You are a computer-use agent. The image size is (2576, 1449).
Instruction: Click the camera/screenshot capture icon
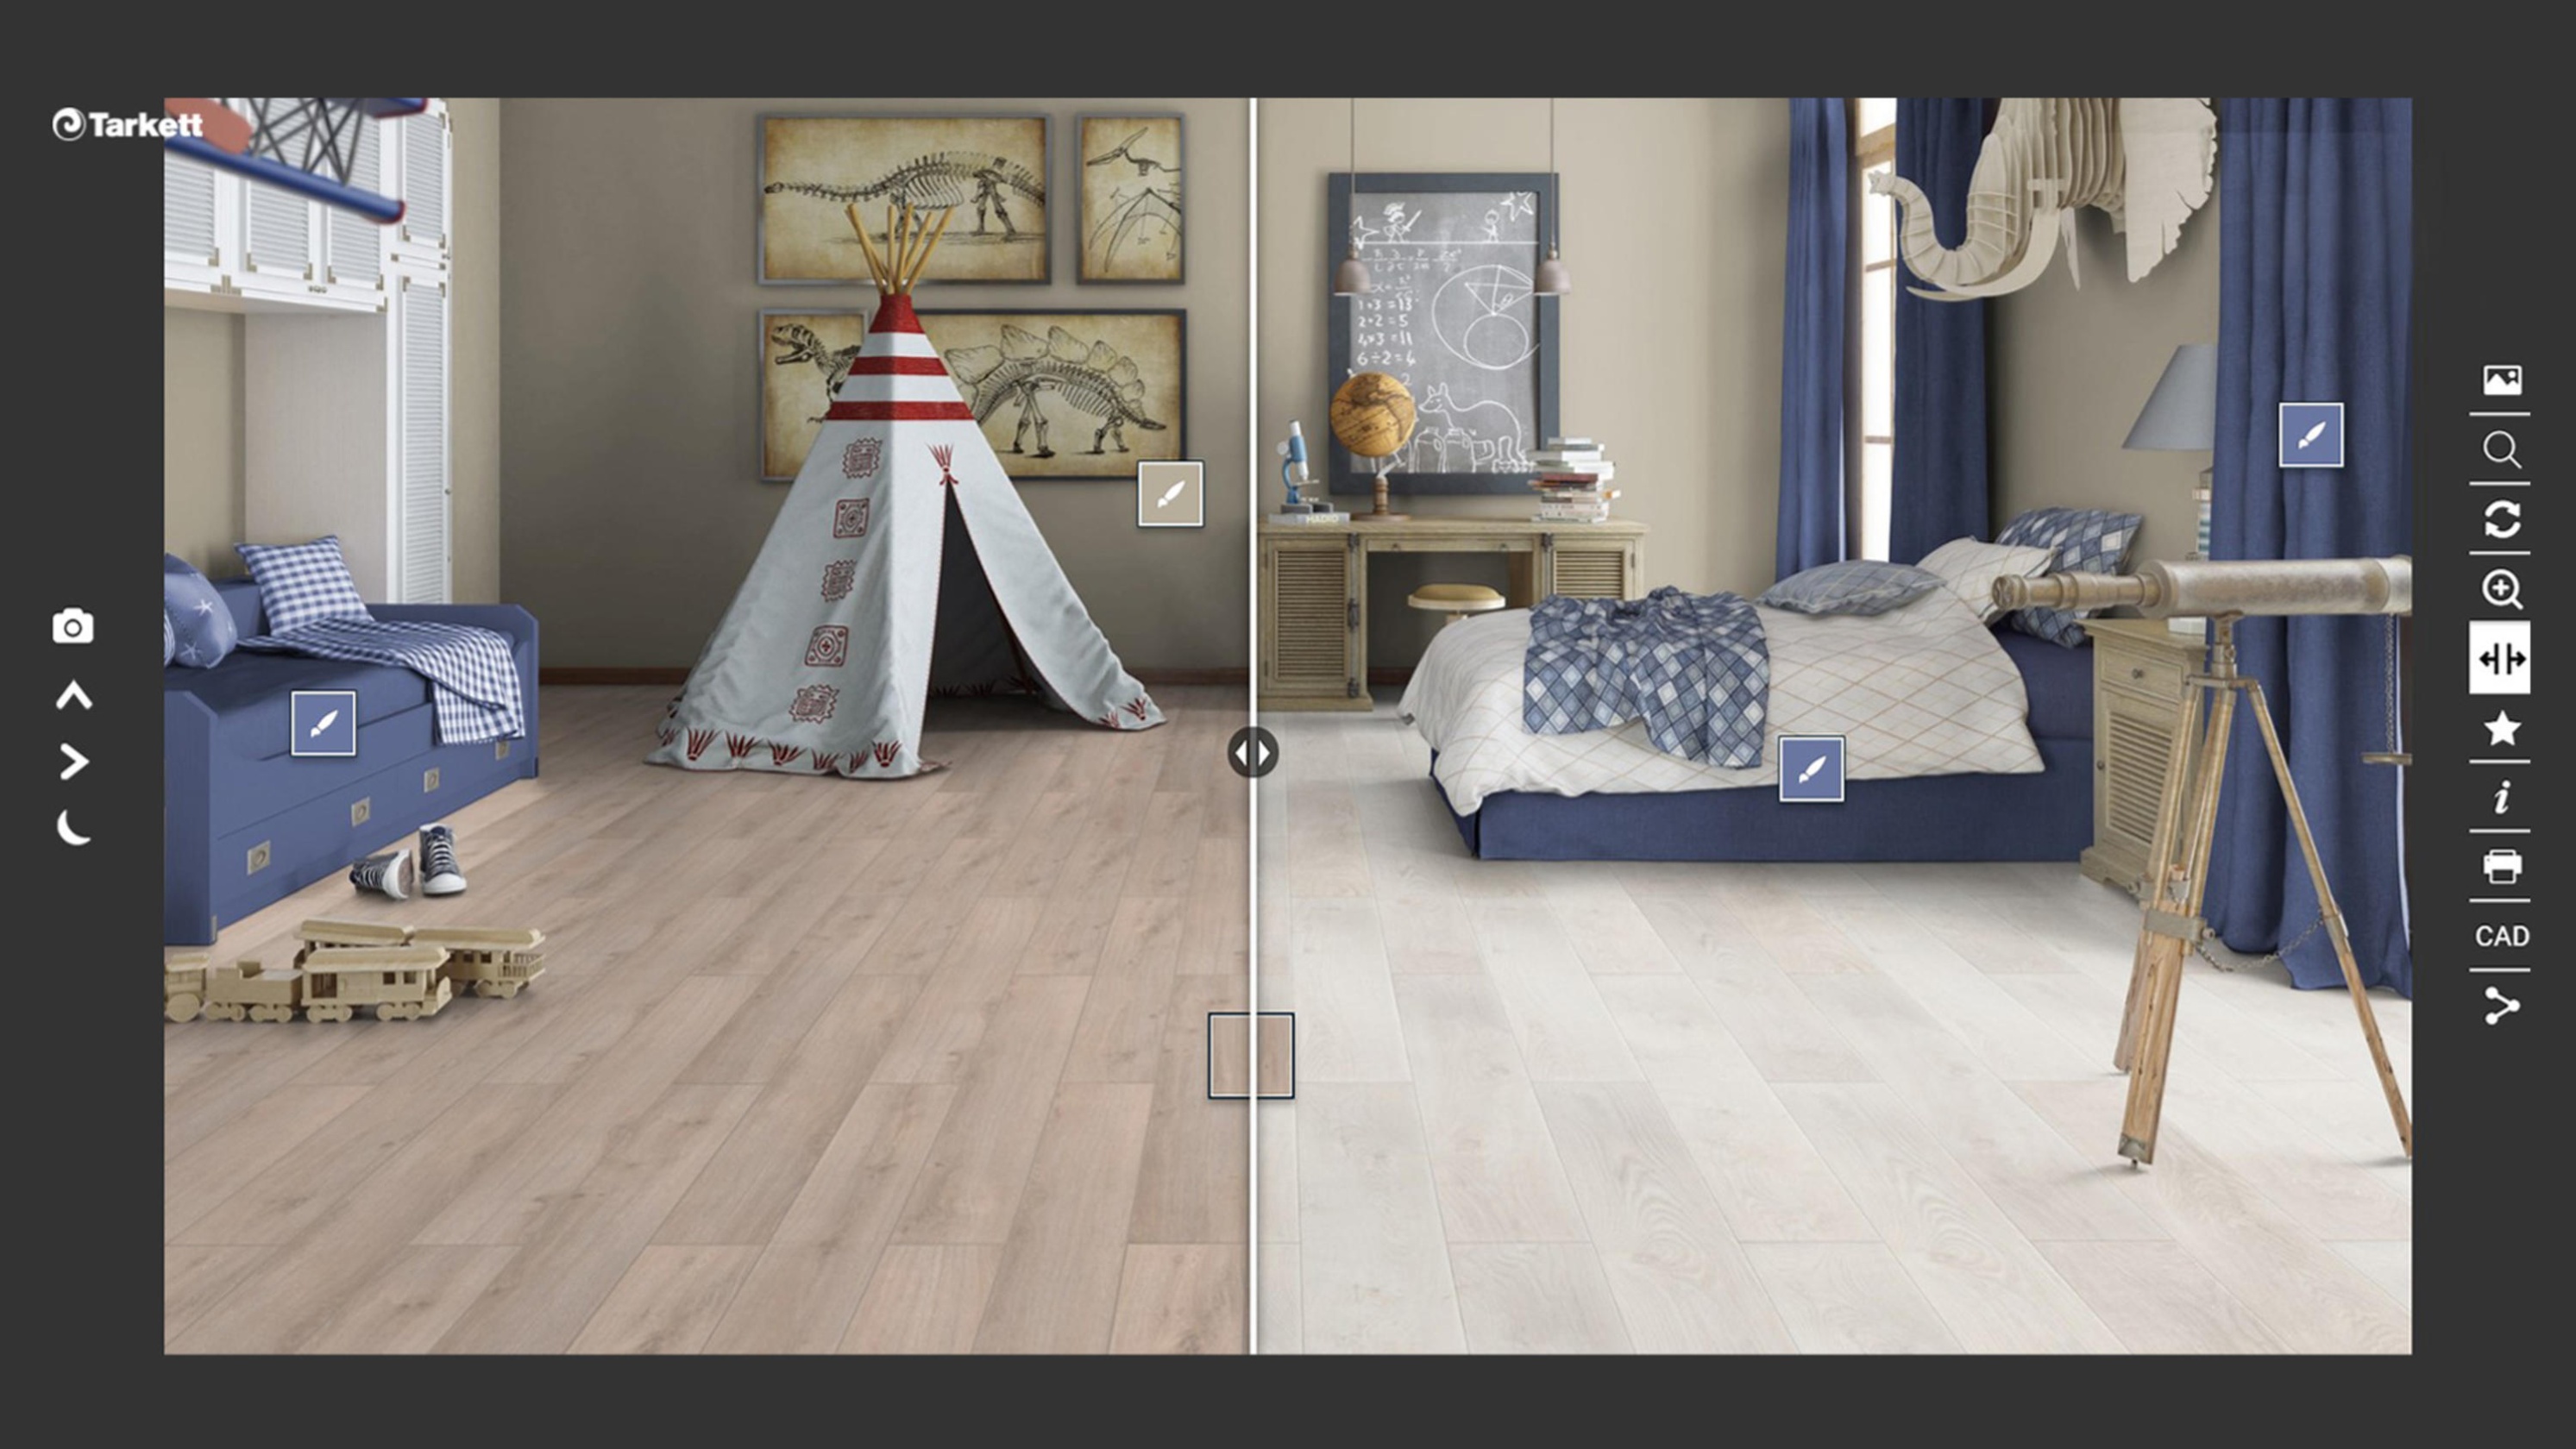[72, 624]
